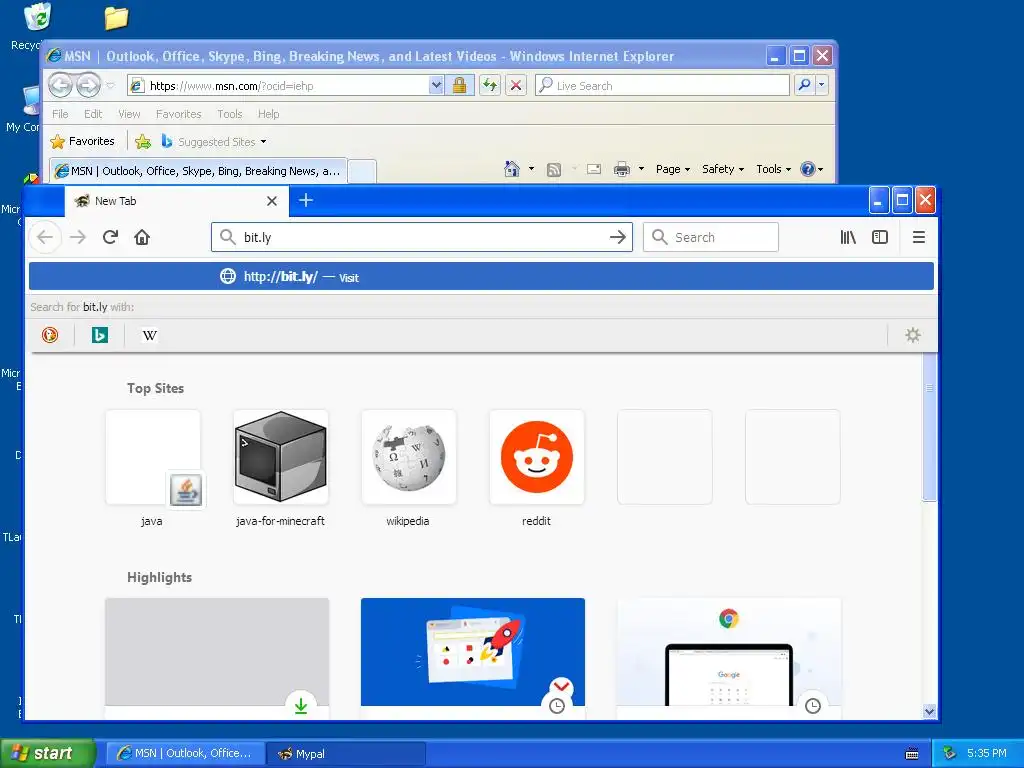Open the IE Edit menu
This screenshot has width=1024, height=768.
coord(93,114)
